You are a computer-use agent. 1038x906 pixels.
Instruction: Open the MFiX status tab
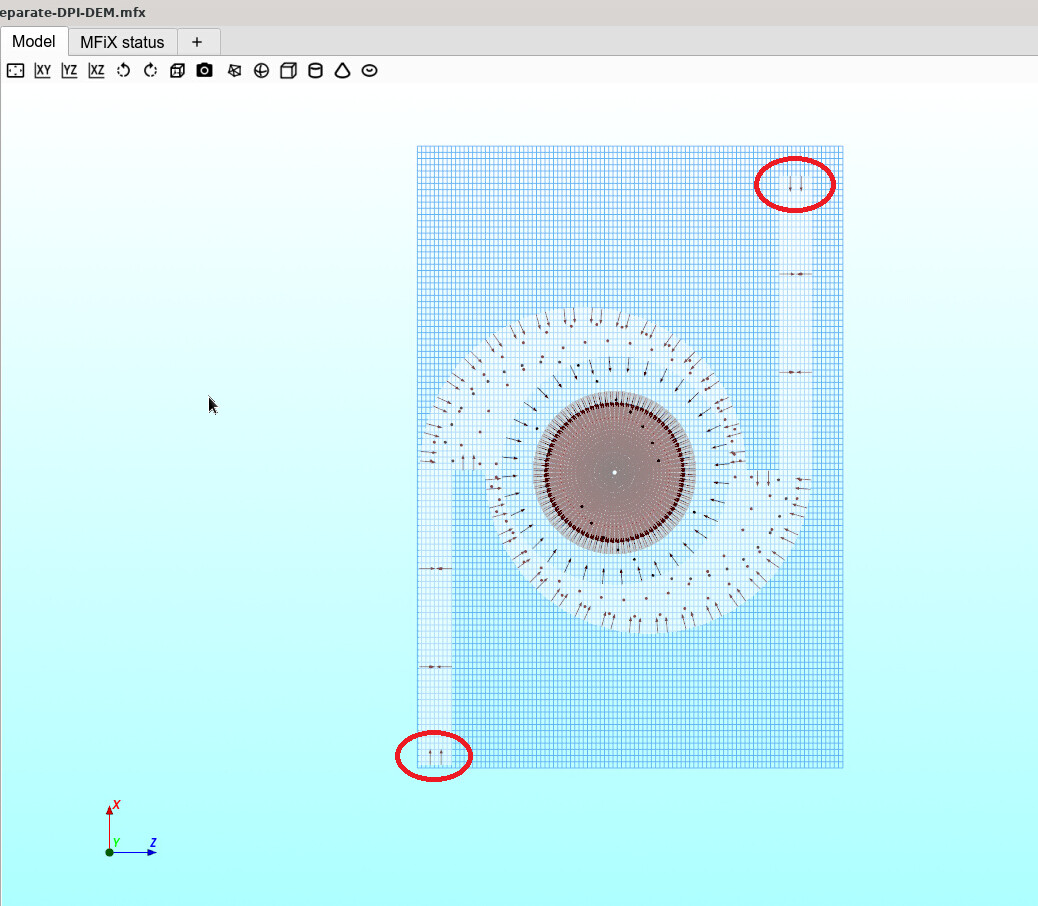point(122,42)
